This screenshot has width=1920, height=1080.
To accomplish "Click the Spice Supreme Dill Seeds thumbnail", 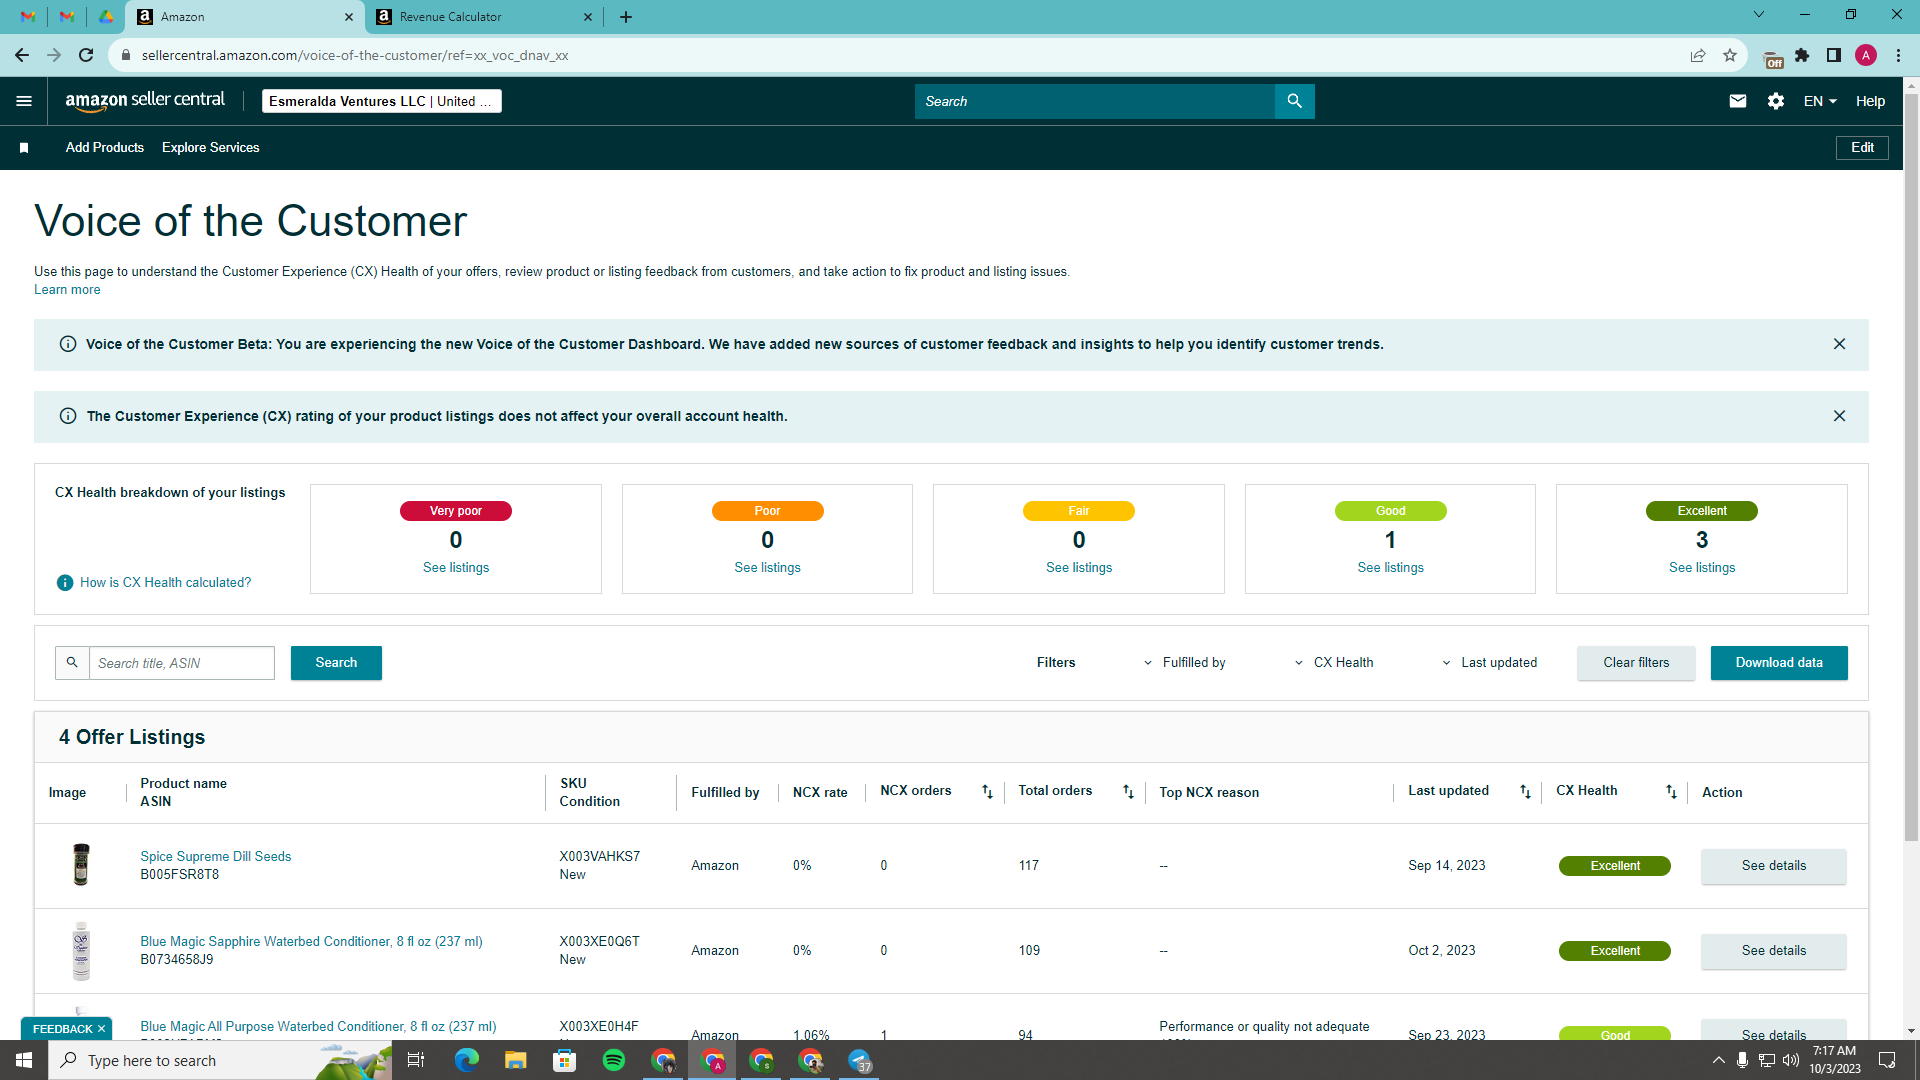I will pos(81,865).
